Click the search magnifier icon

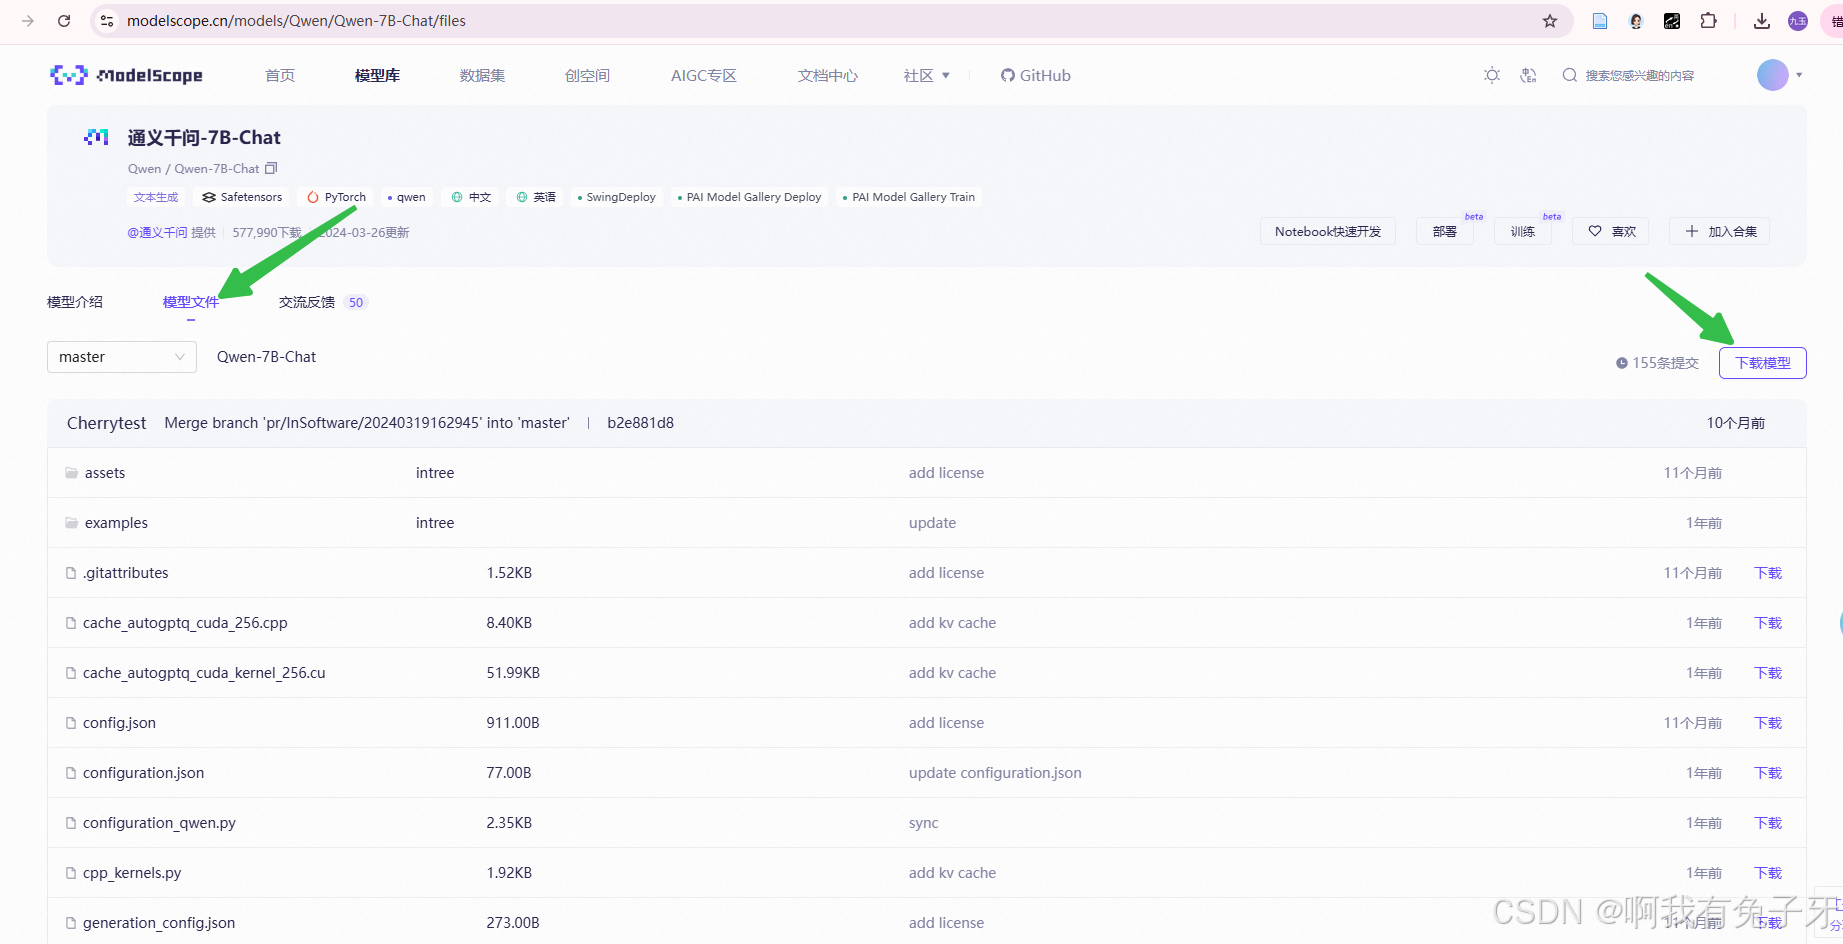[1569, 75]
